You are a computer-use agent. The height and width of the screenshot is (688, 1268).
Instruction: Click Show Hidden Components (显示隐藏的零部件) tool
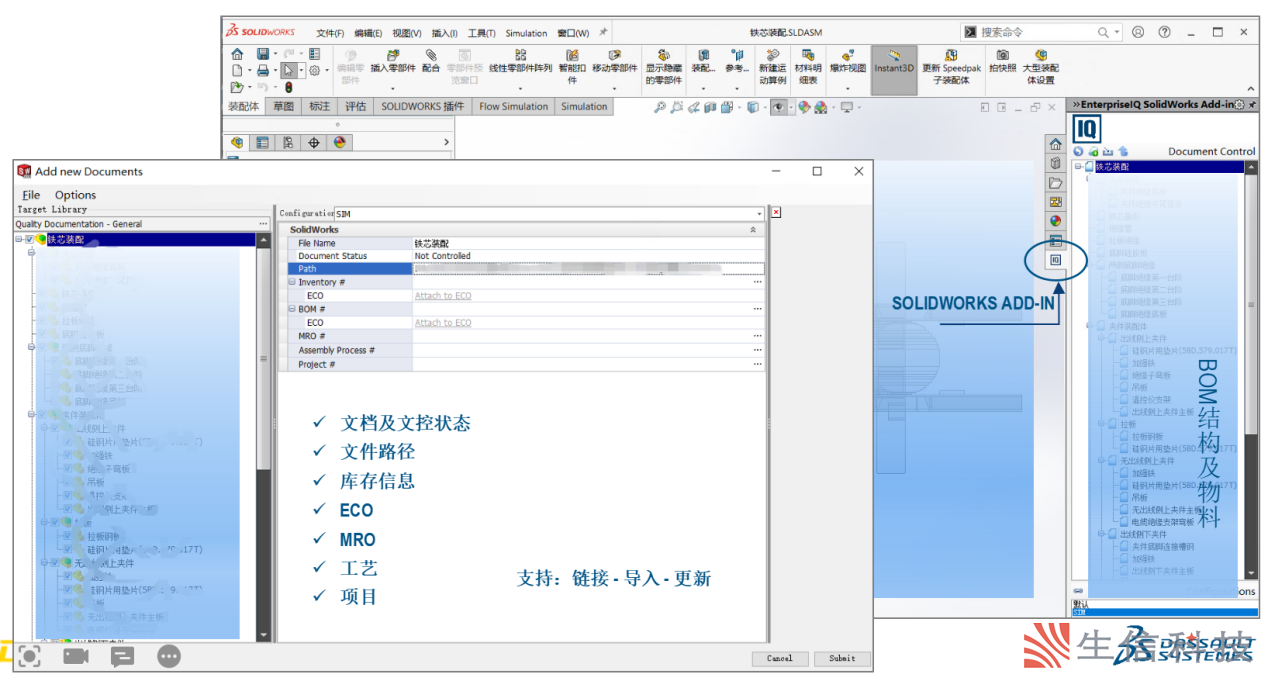(663, 66)
